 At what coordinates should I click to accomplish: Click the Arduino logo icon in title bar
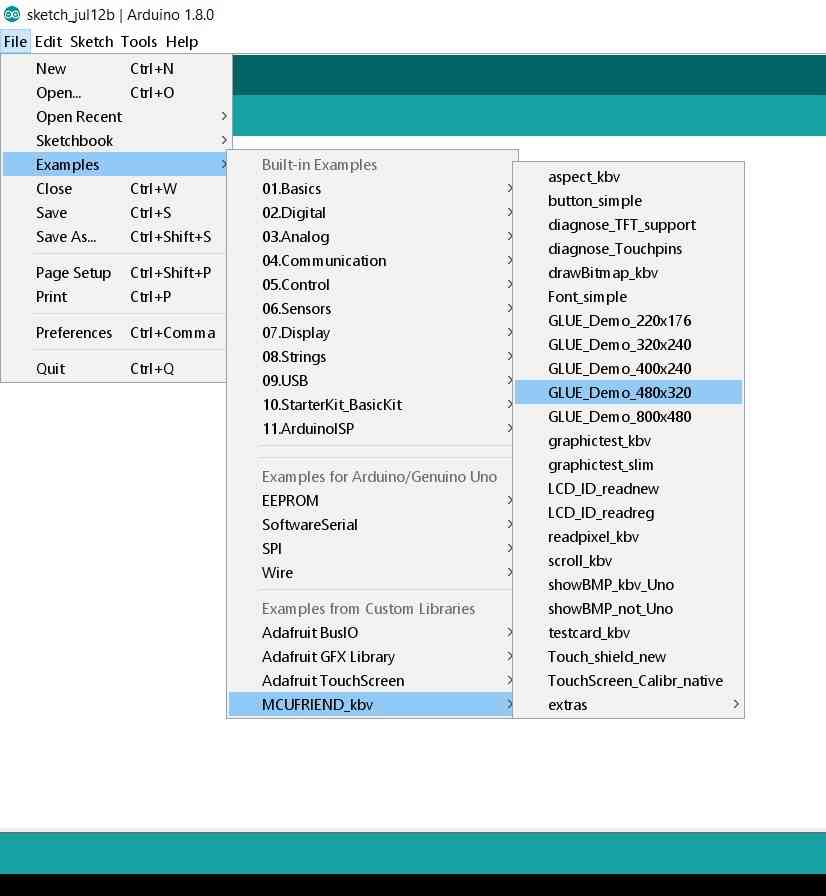point(11,14)
